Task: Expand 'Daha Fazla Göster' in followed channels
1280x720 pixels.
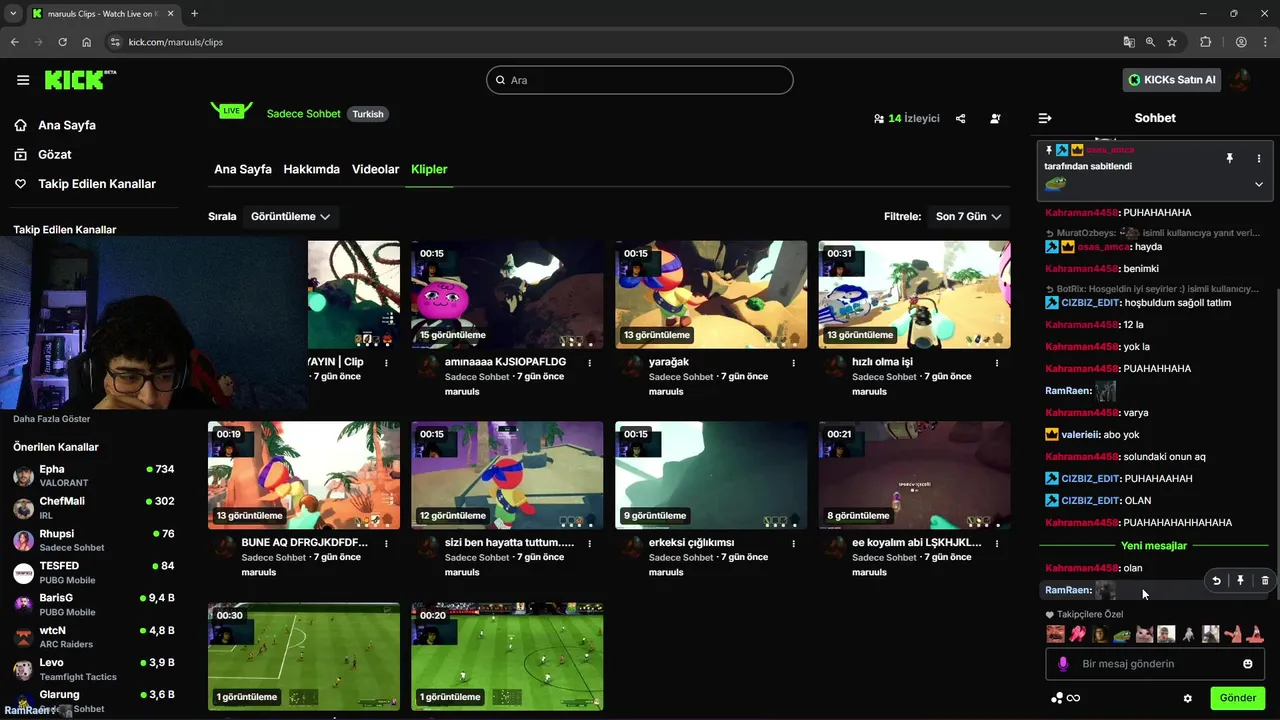Action: (x=52, y=419)
